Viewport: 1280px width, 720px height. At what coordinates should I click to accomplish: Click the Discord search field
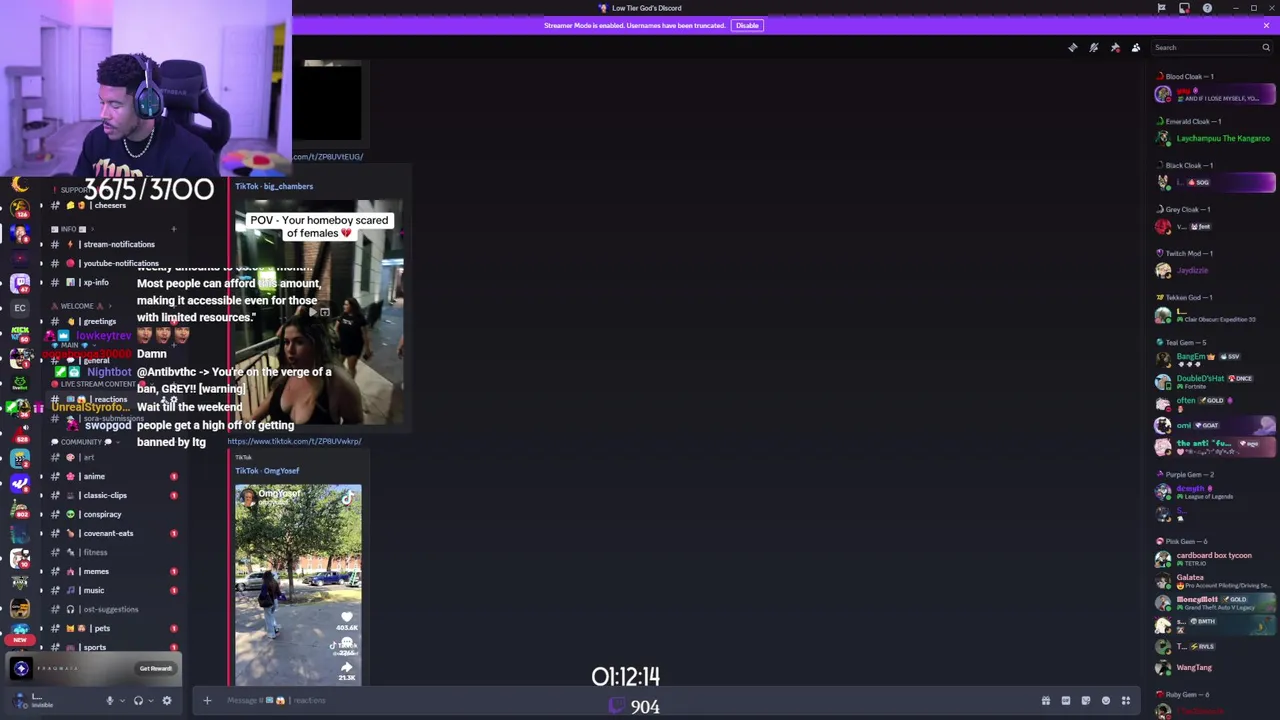1211,47
